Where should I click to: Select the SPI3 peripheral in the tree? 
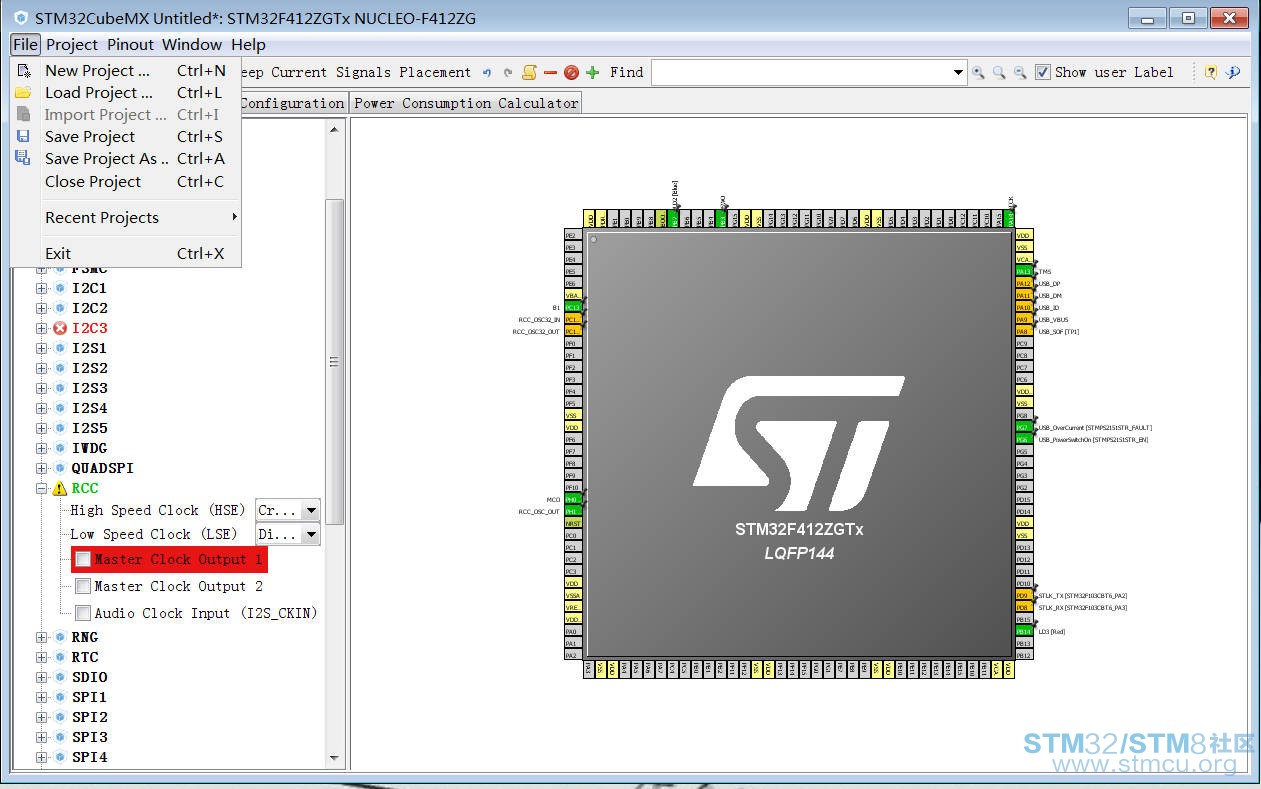point(89,737)
